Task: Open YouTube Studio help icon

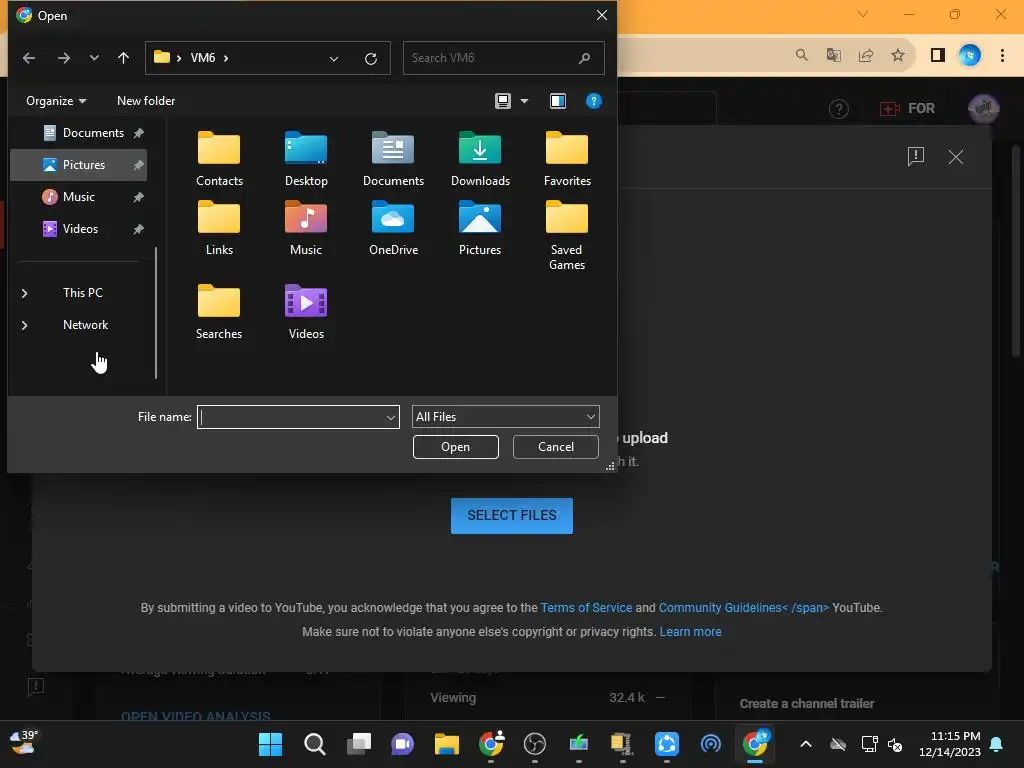Action: pos(839,108)
